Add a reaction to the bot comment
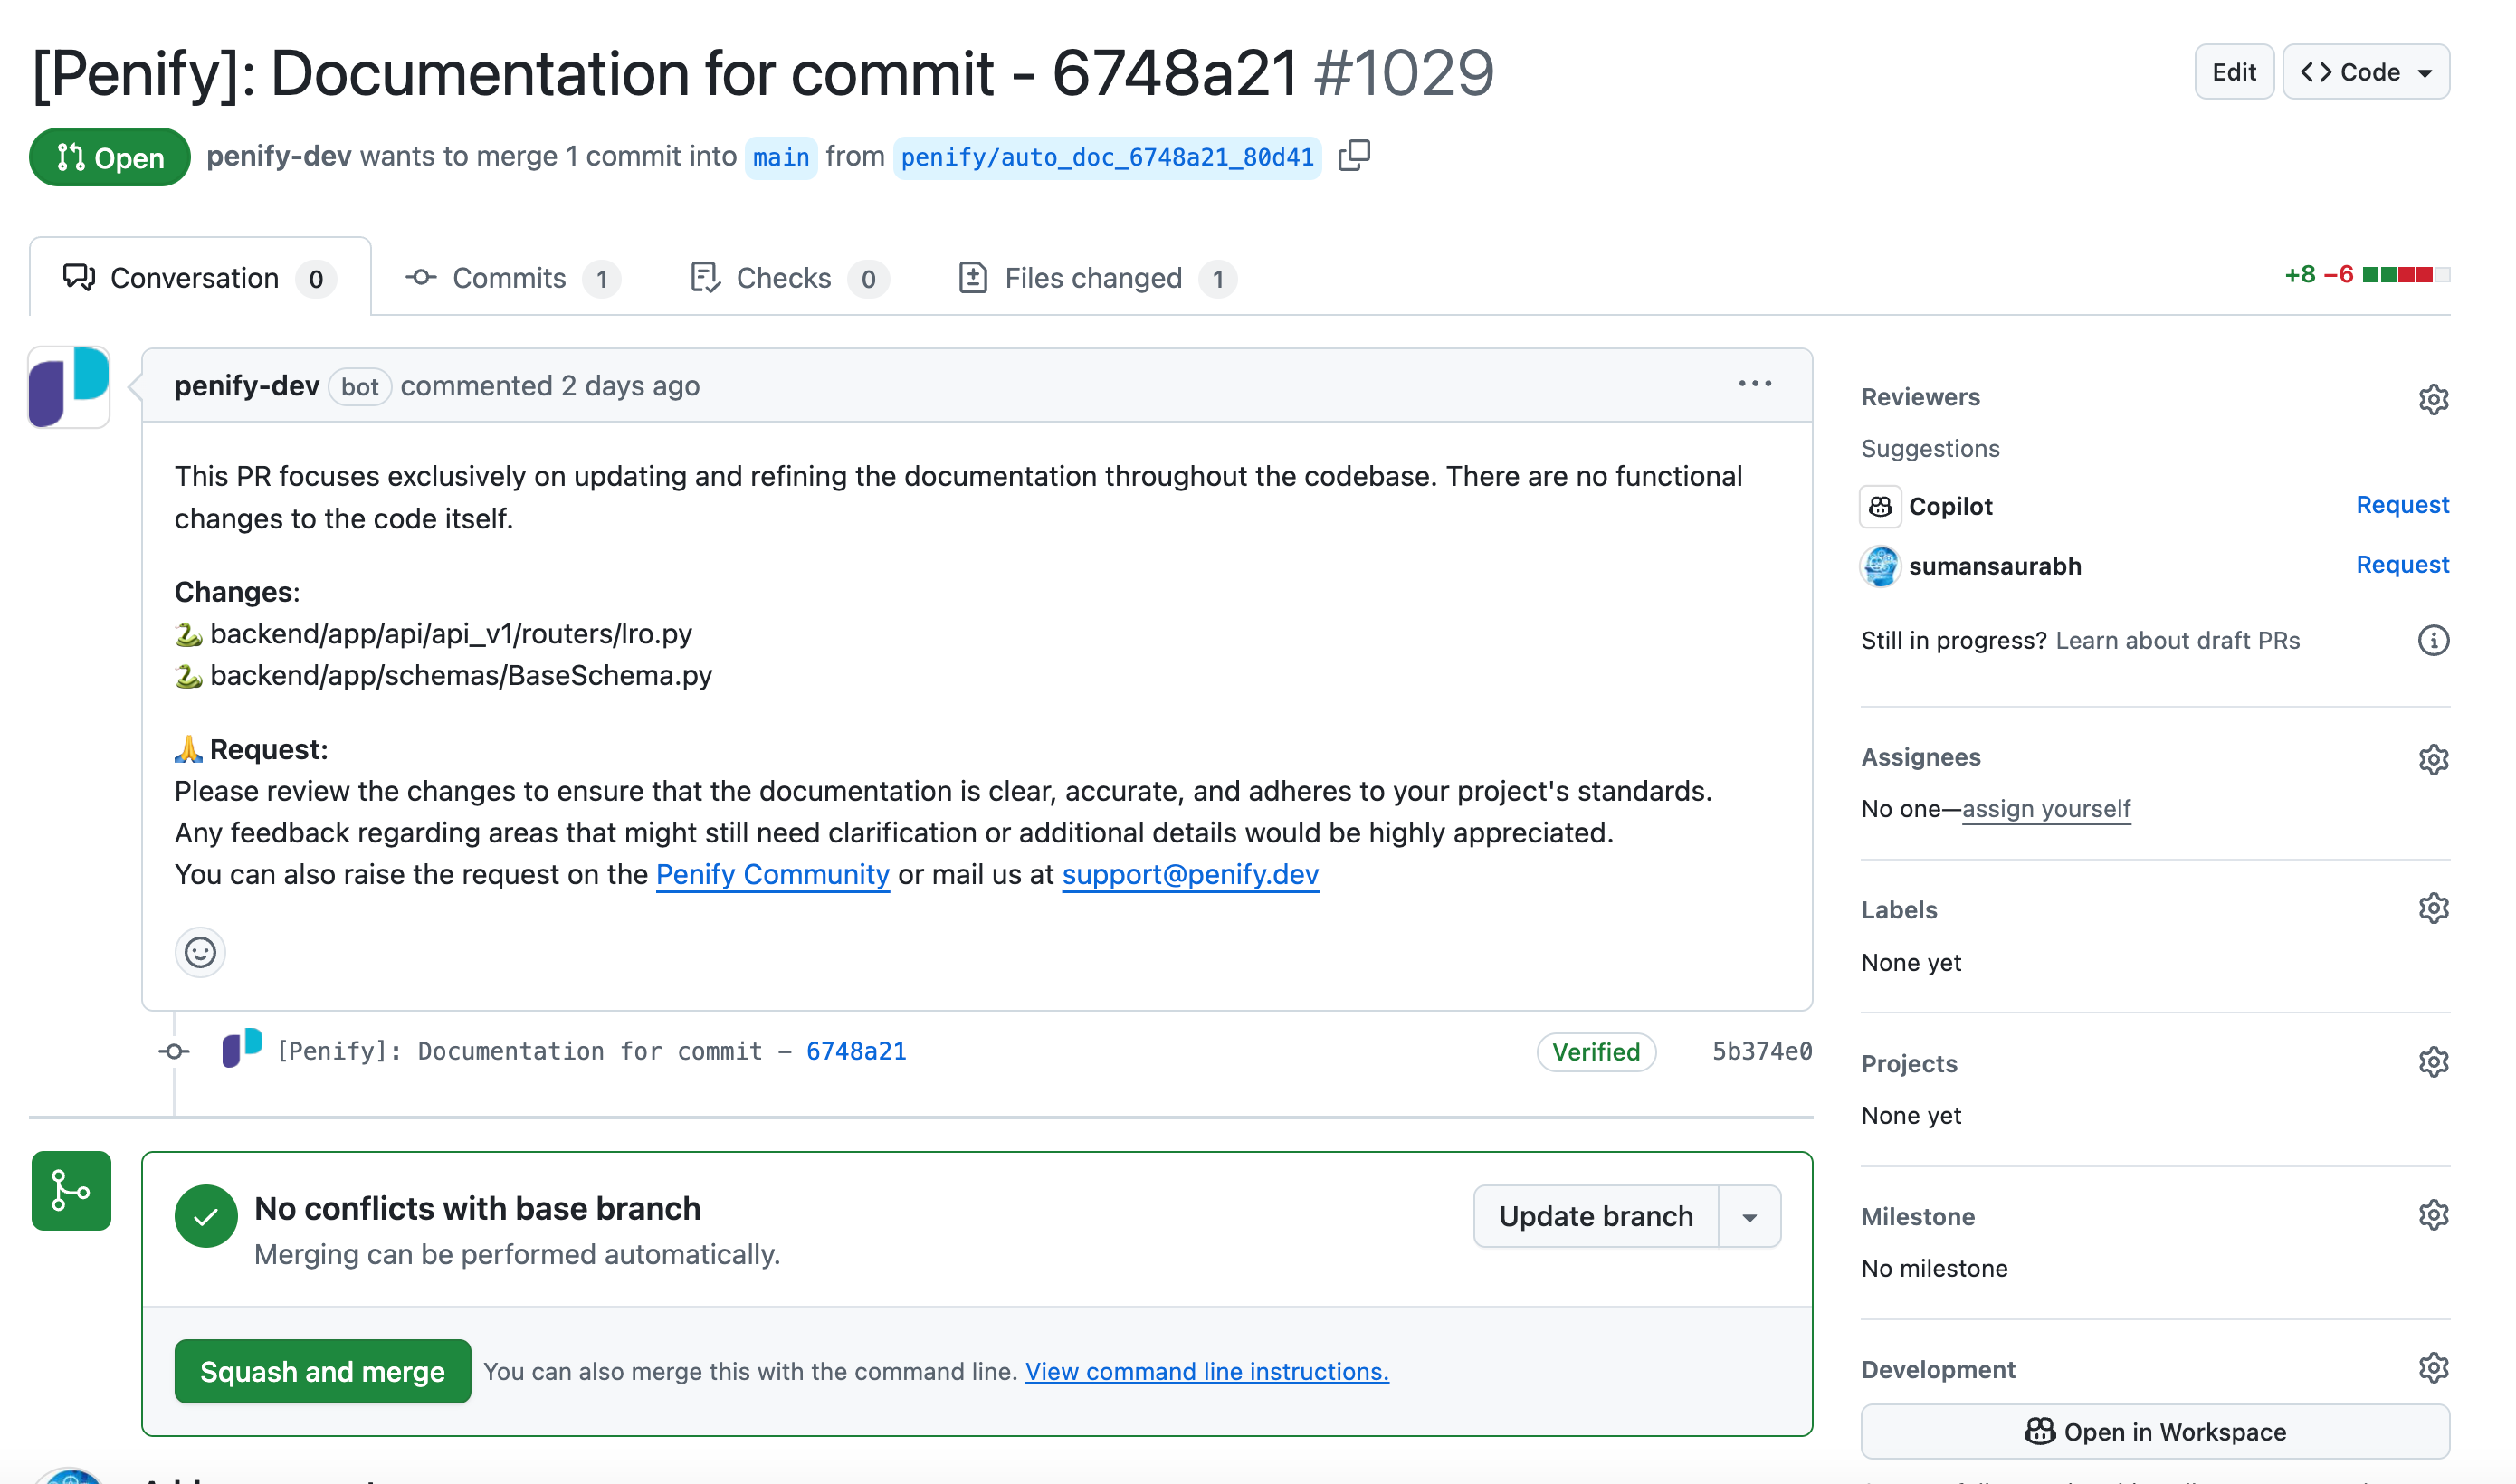Image resolution: width=2516 pixels, height=1484 pixels. pyautogui.click(x=200, y=952)
